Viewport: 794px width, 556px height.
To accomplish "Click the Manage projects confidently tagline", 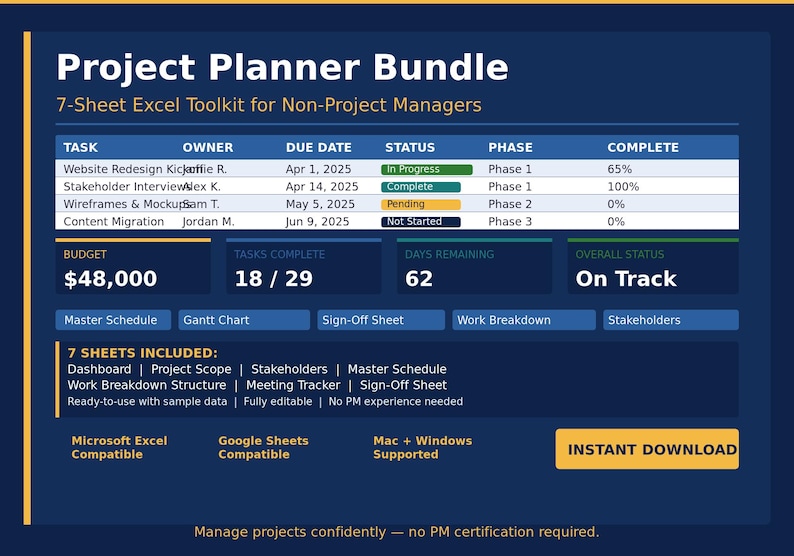I will click(x=396, y=532).
